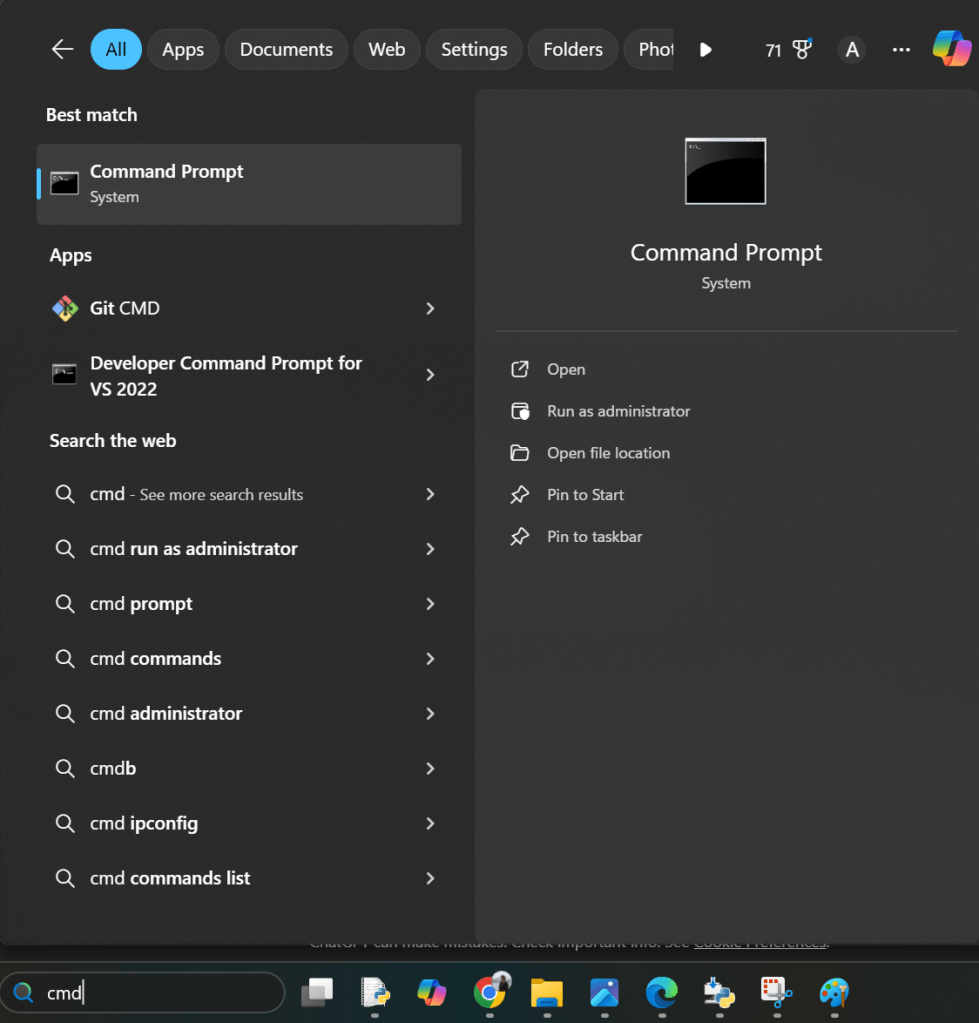This screenshot has height=1023, width=979.
Task: Open Copilot from search header
Action: click(950, 49)
